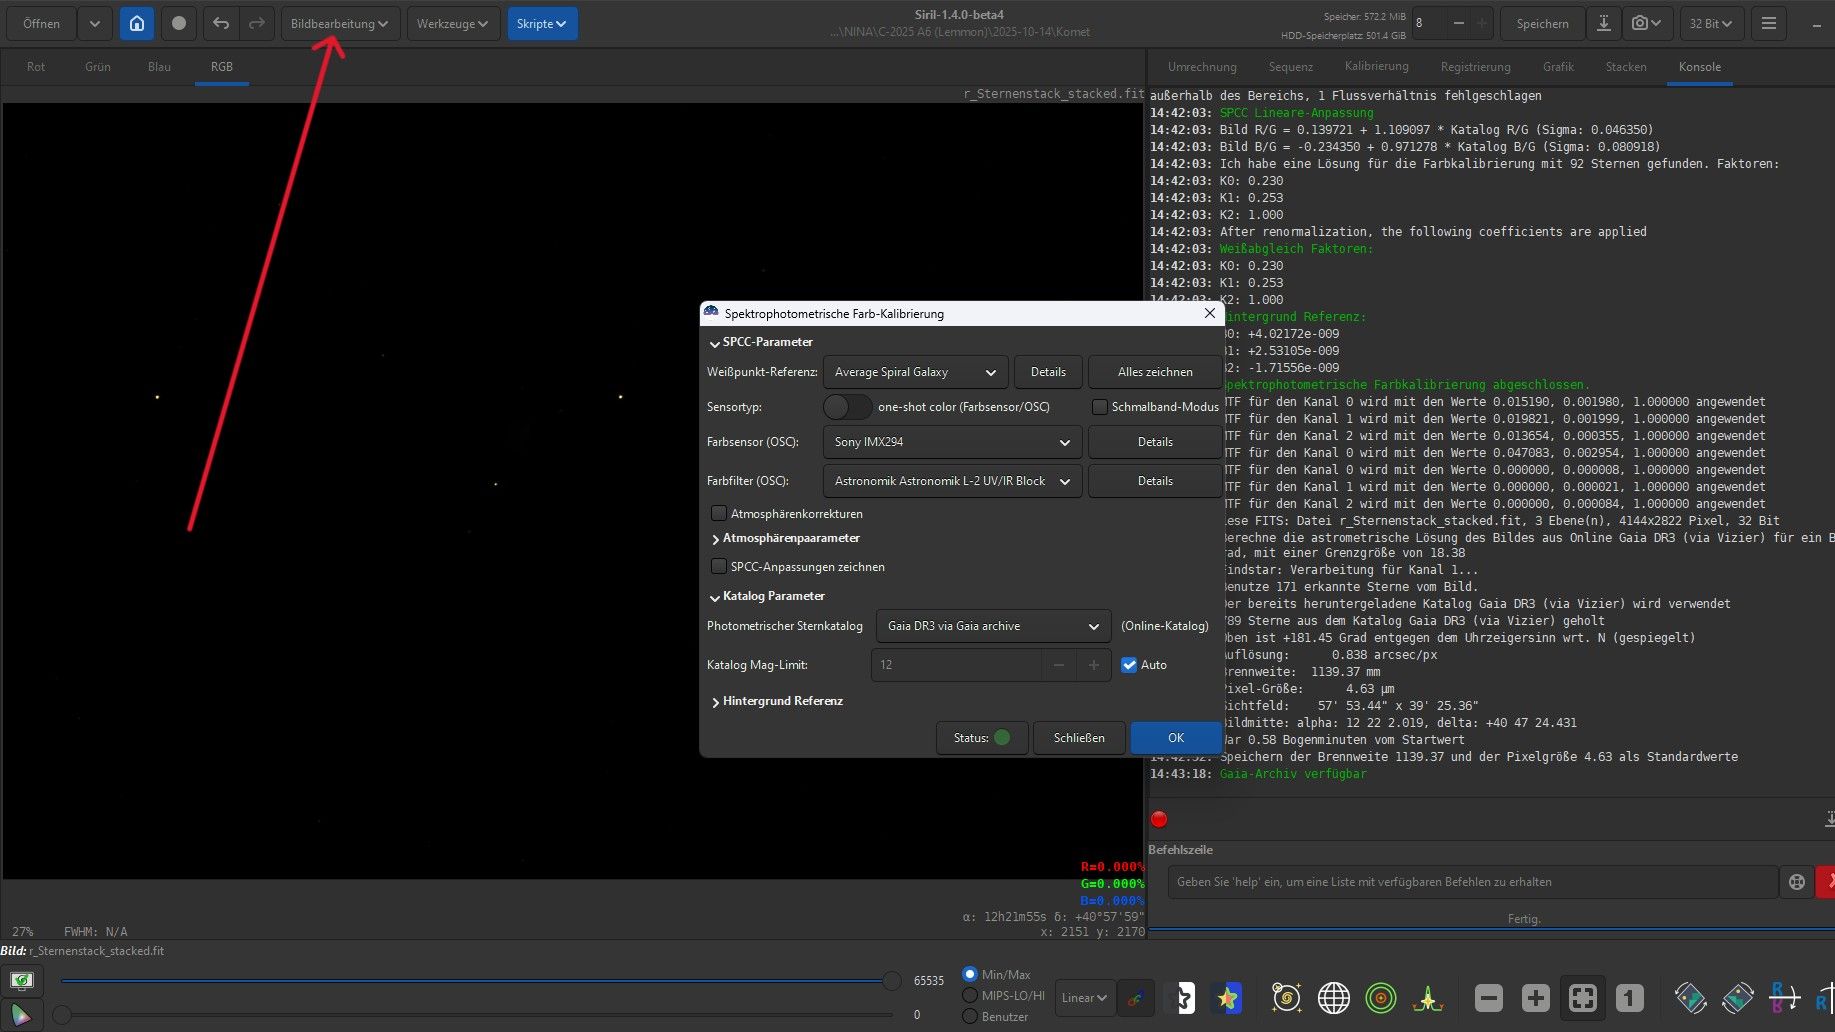Click the upper histogram cutoff slider handle

pyautogui.click(x=891, y=981)
